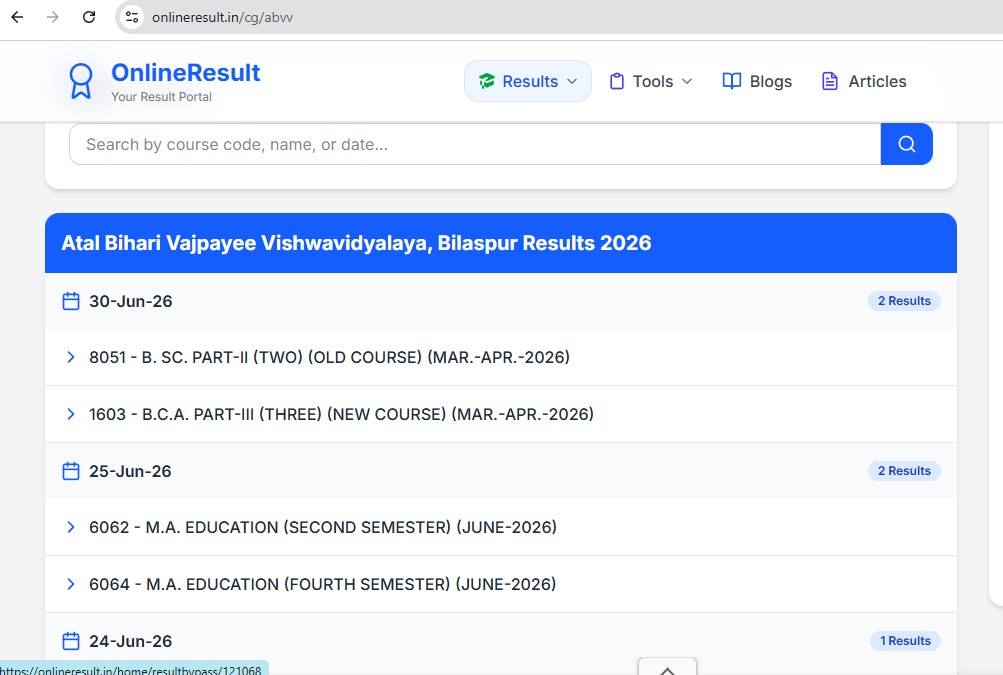
Task: Open 1603 - B.C.A. PART-III (THREE) result
Action: click(342, 414)
